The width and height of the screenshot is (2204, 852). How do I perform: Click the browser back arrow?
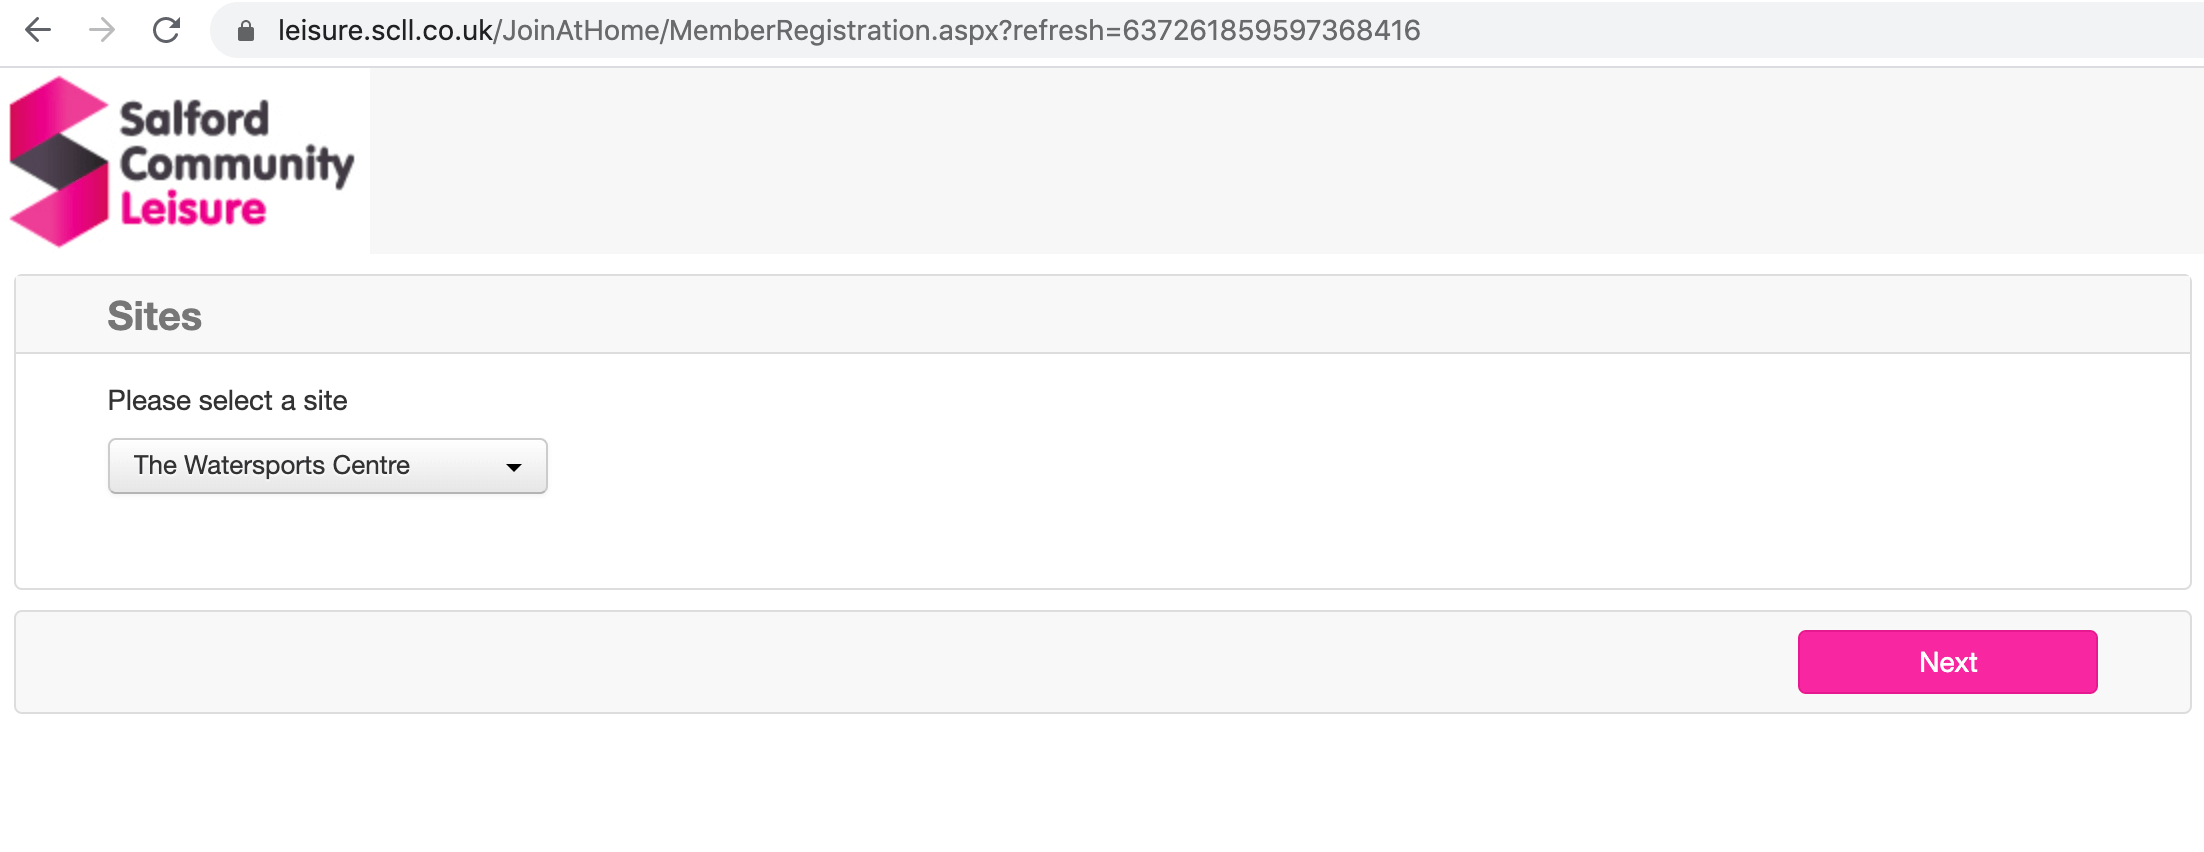38,30
